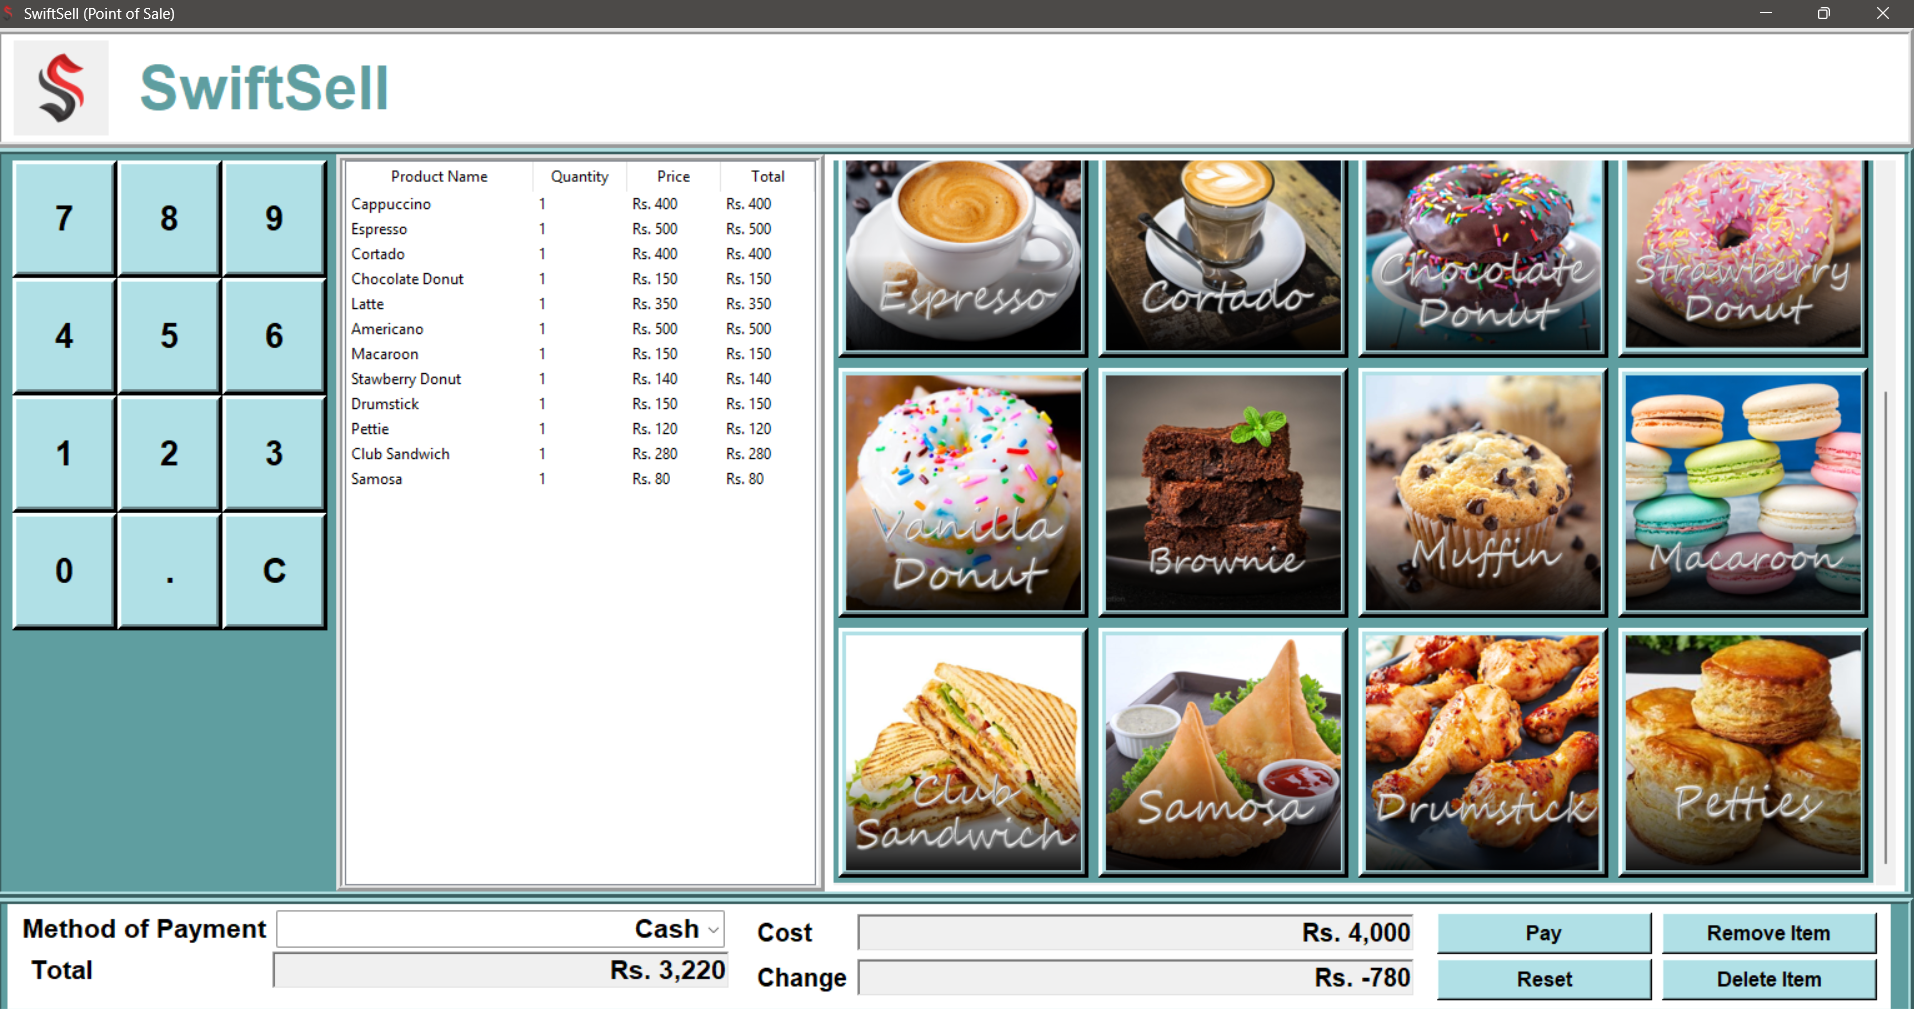Sort by Product Name column header

pos(439,176)
